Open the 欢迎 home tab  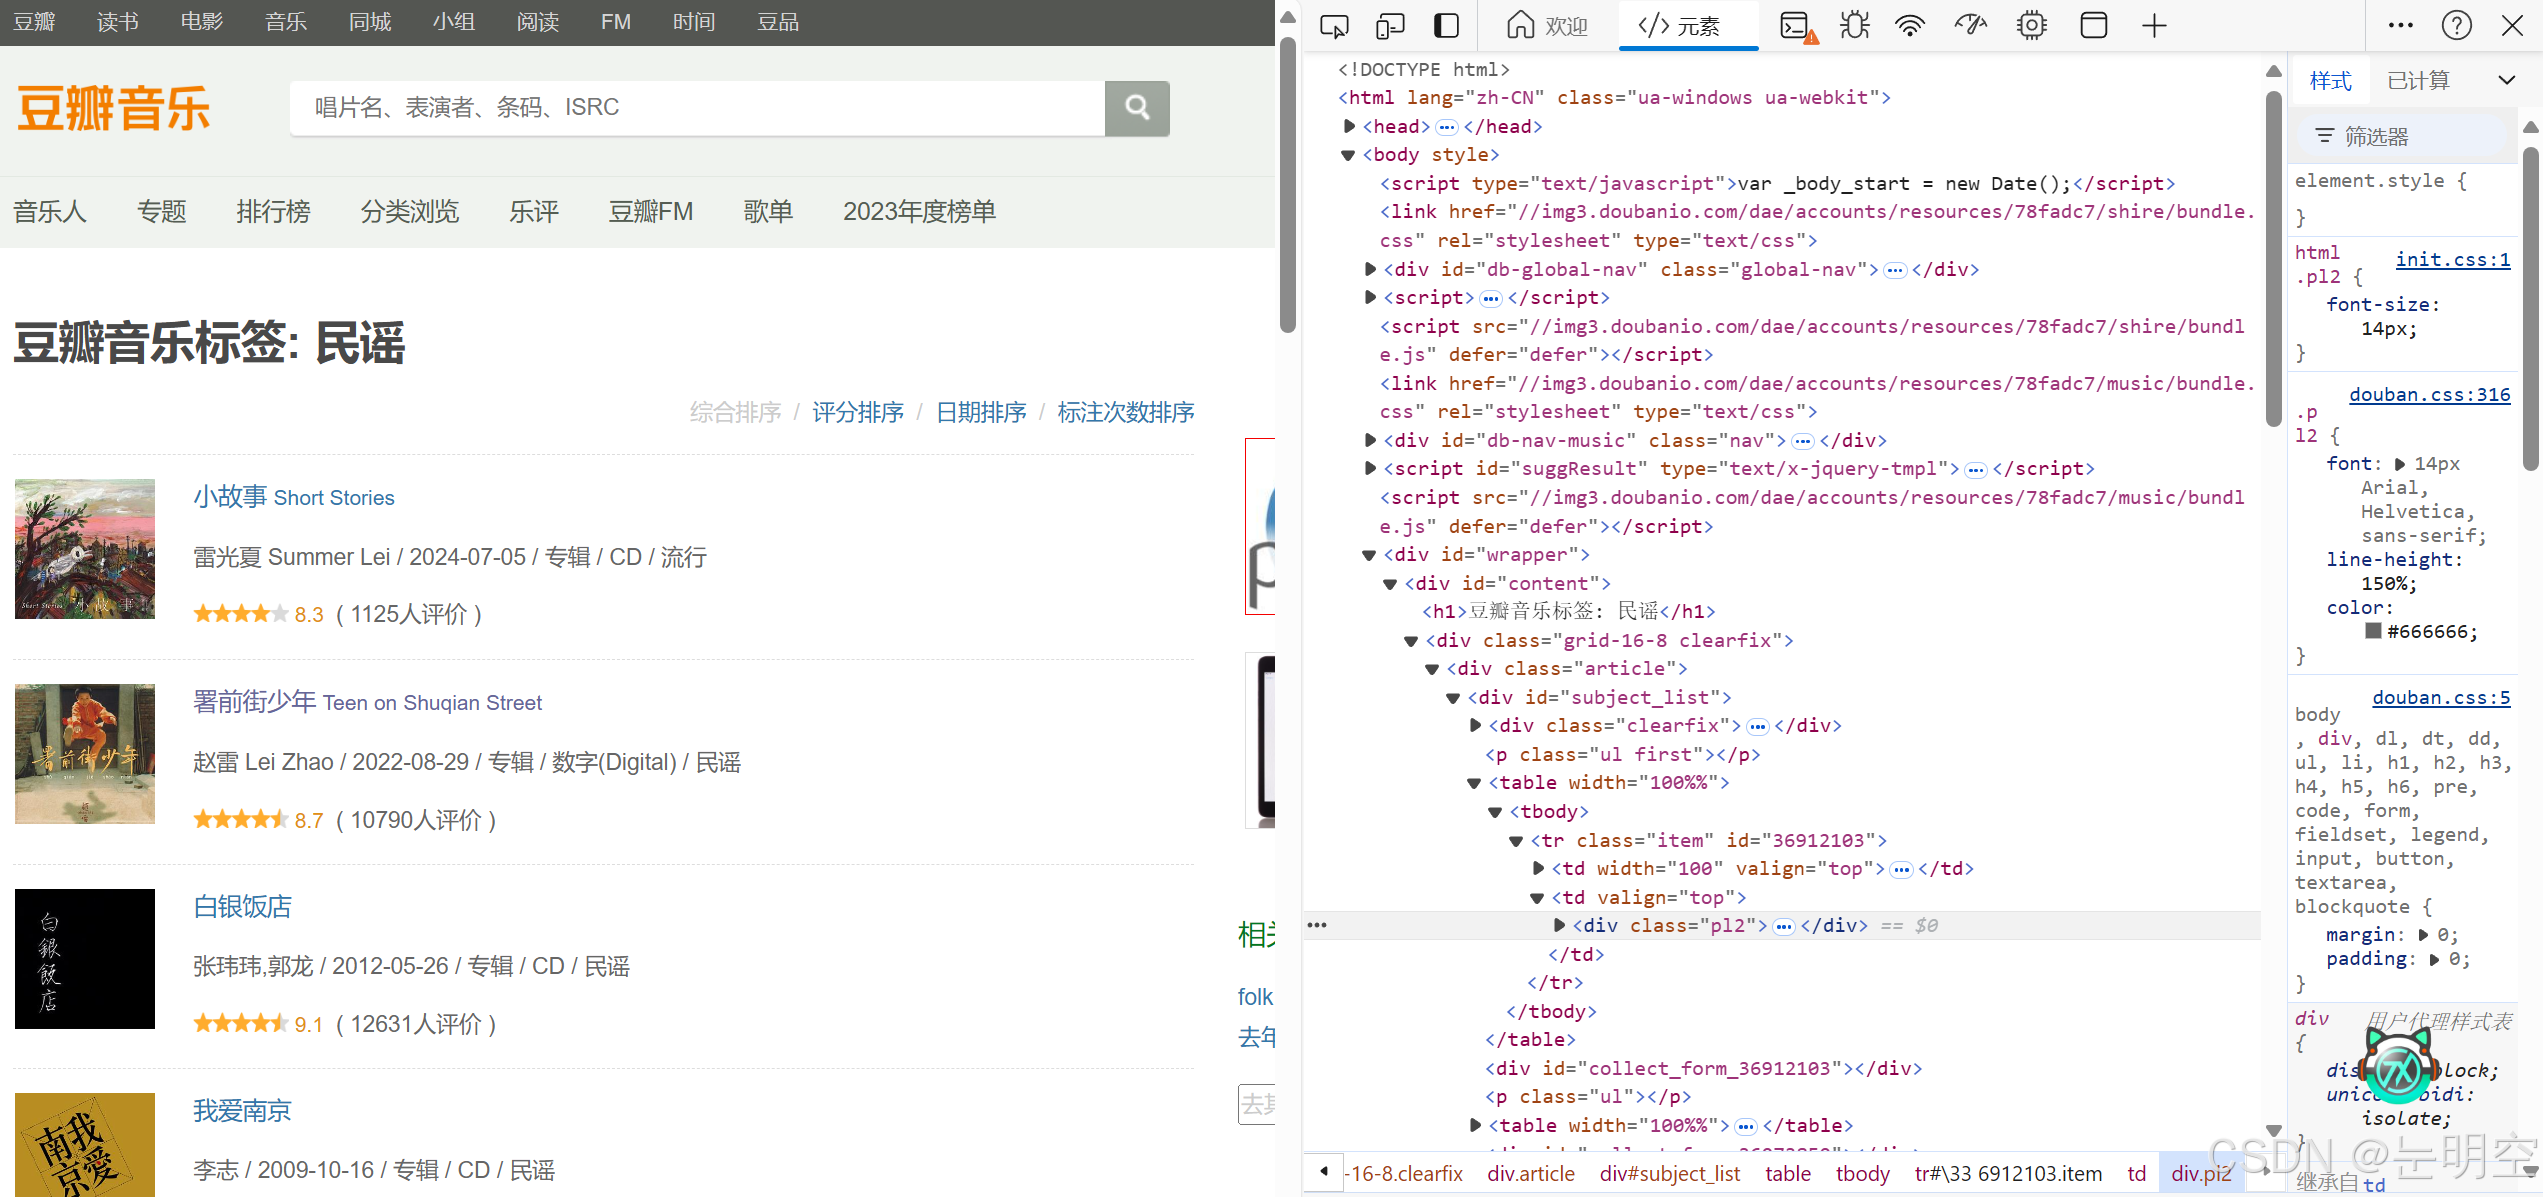pos(1547,26)
